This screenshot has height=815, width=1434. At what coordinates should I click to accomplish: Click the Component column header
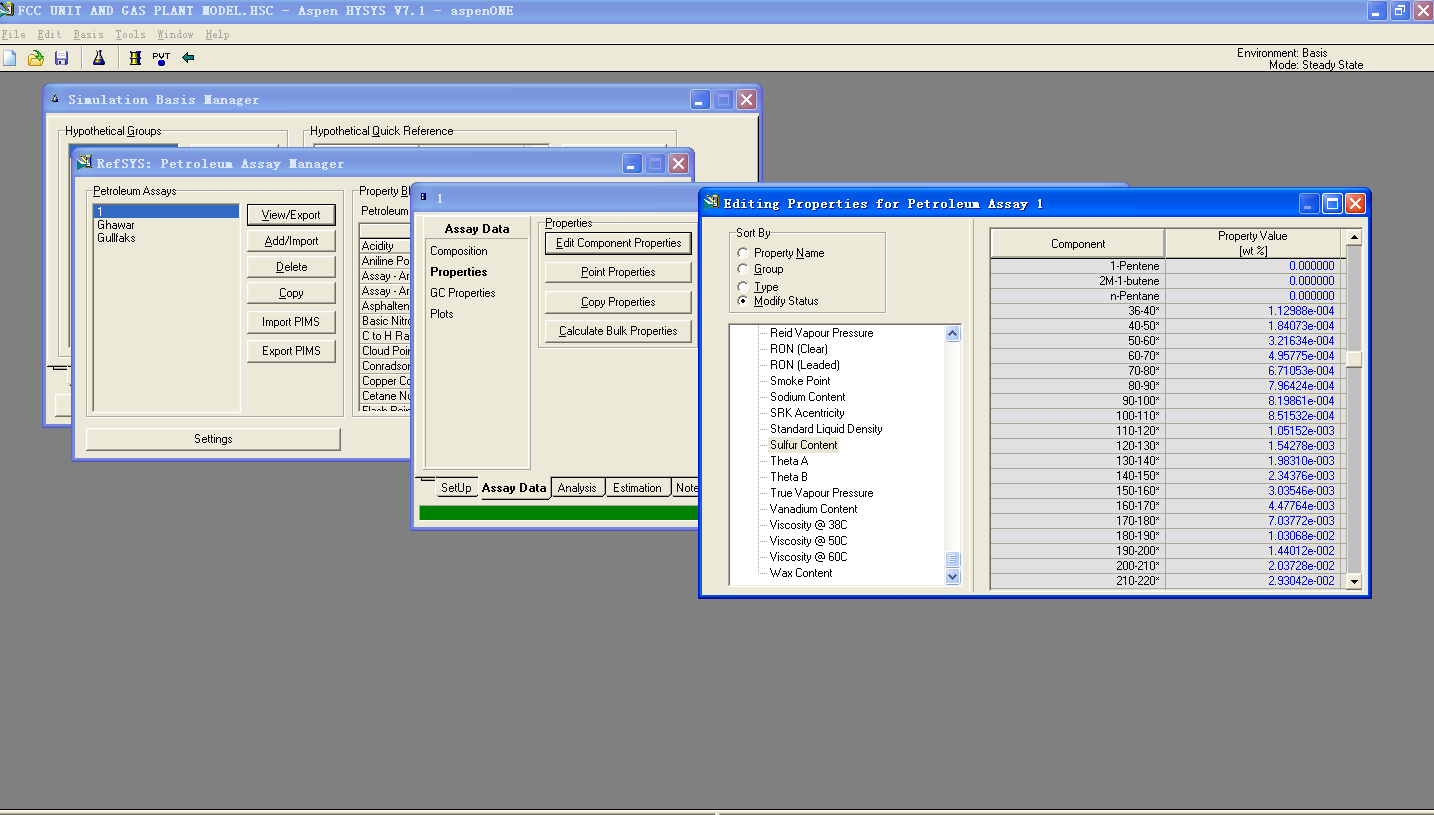(1078, 243)
